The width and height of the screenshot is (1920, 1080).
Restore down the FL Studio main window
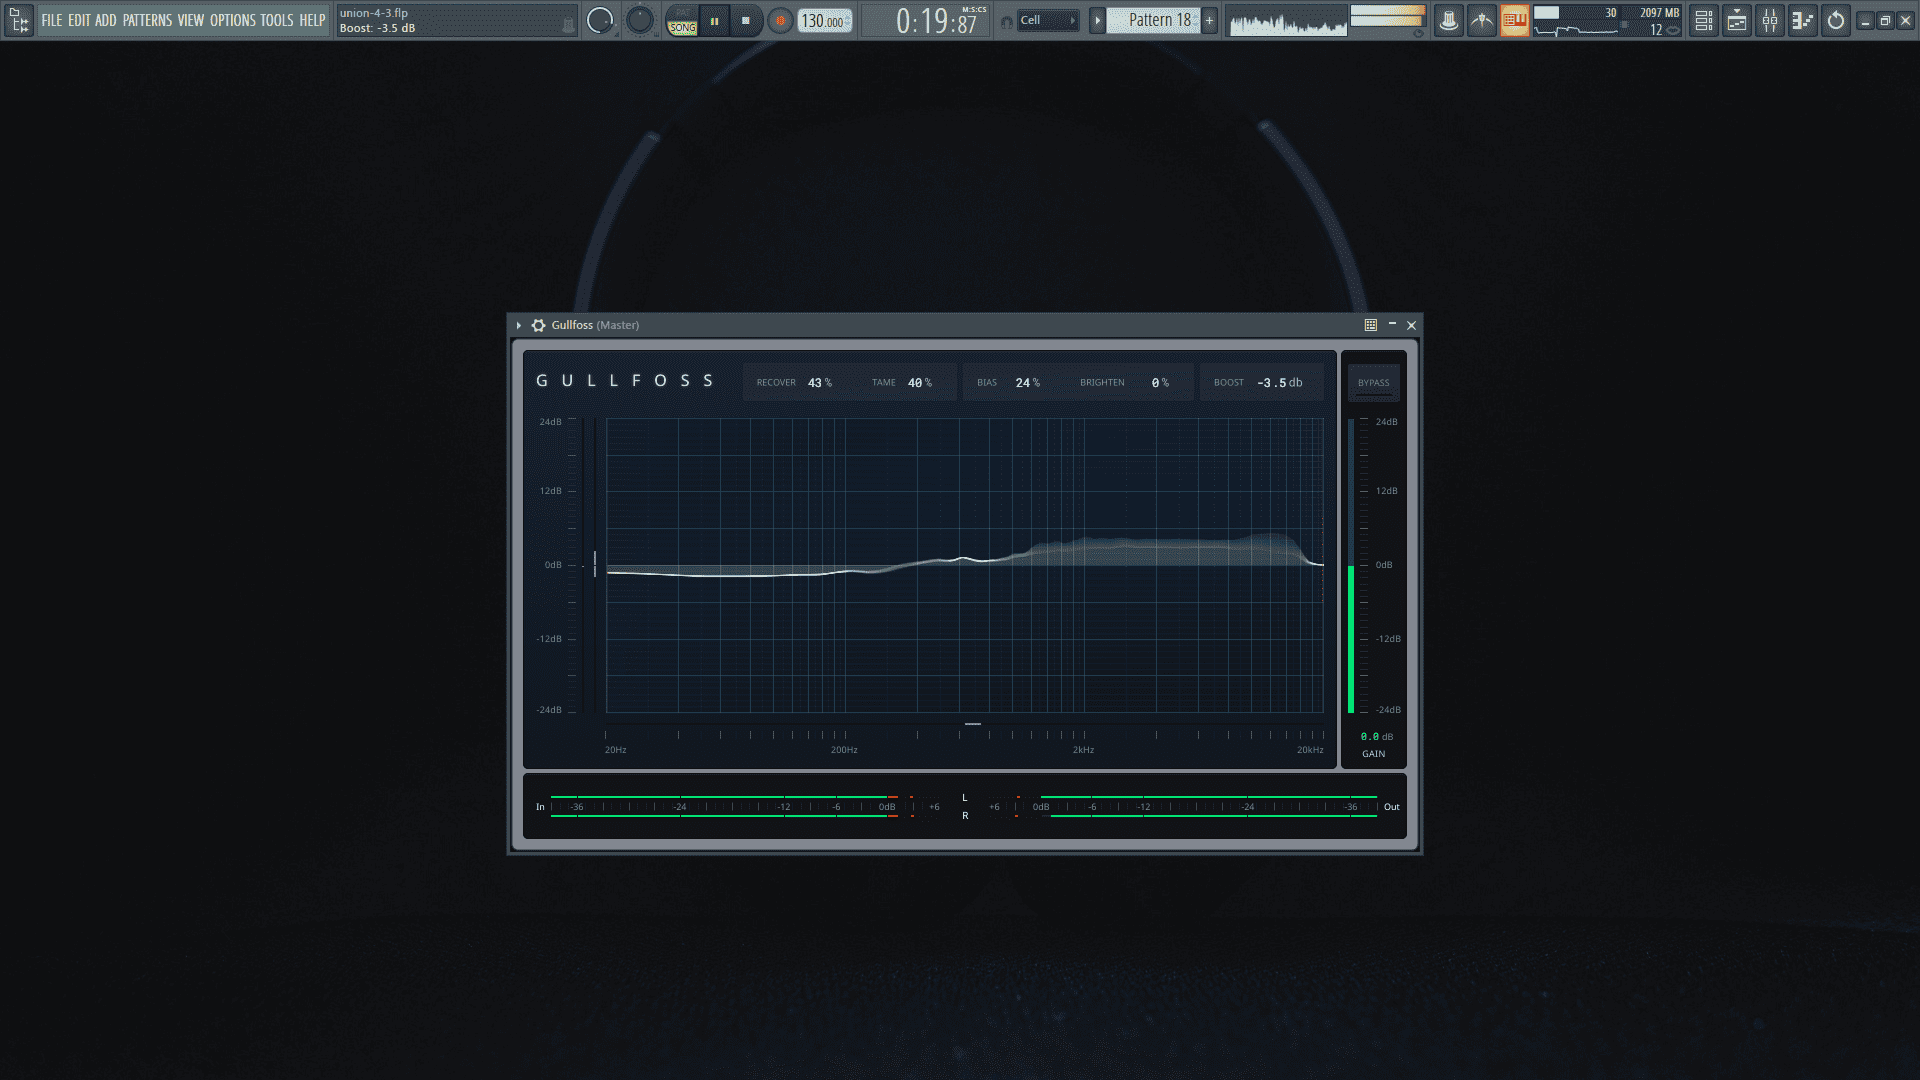(1885, 21)
